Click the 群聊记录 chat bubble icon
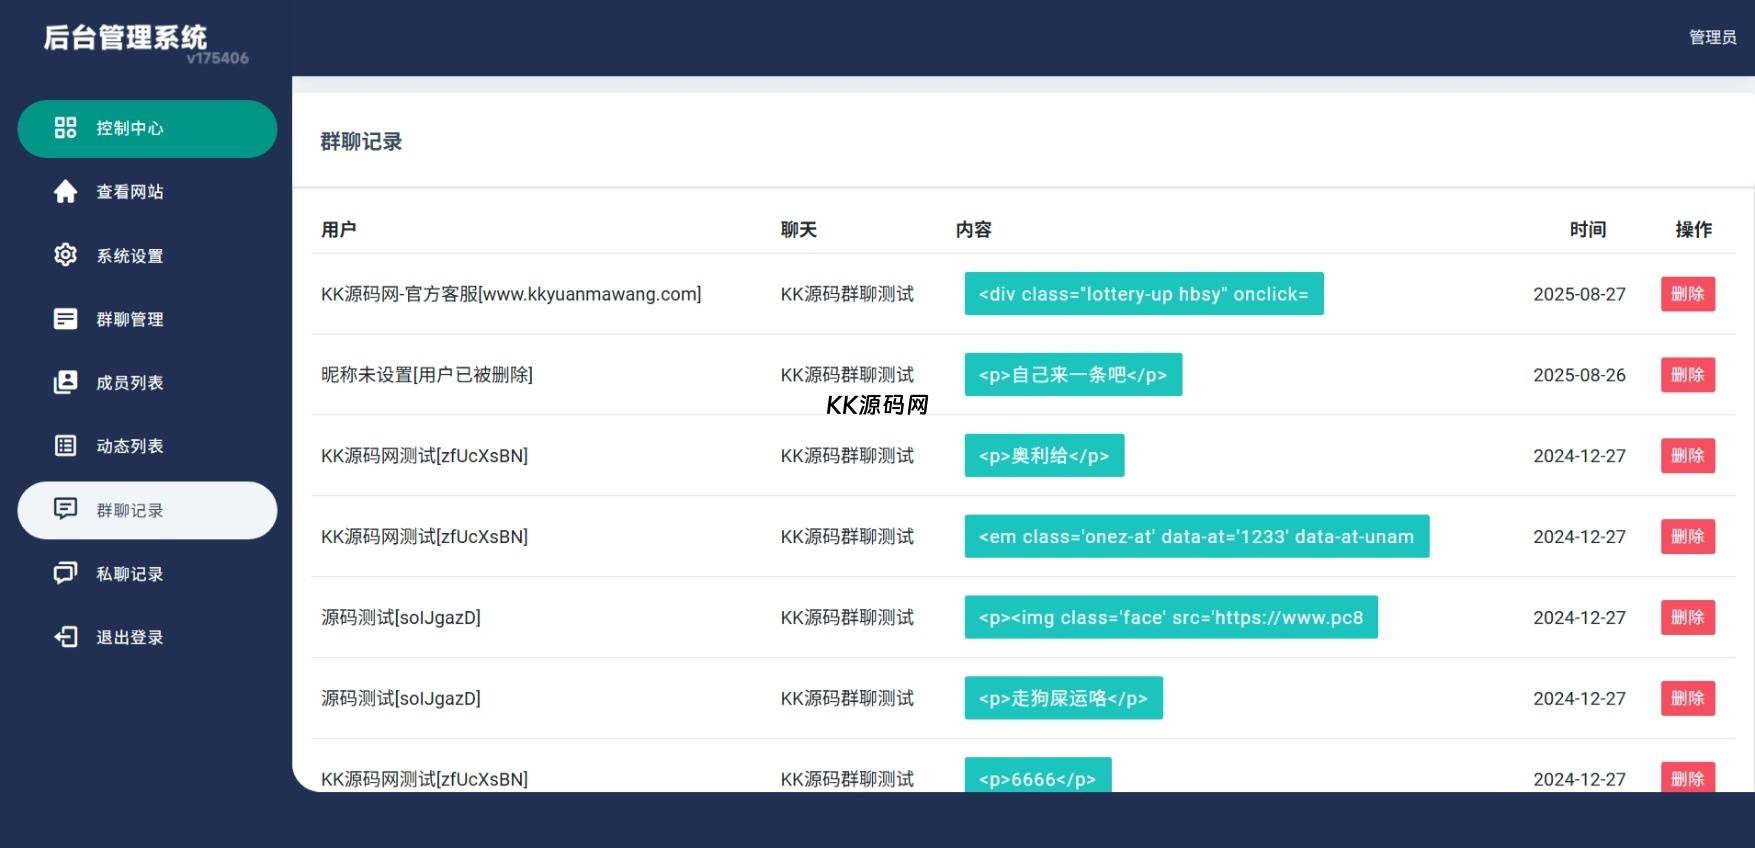 65,509
